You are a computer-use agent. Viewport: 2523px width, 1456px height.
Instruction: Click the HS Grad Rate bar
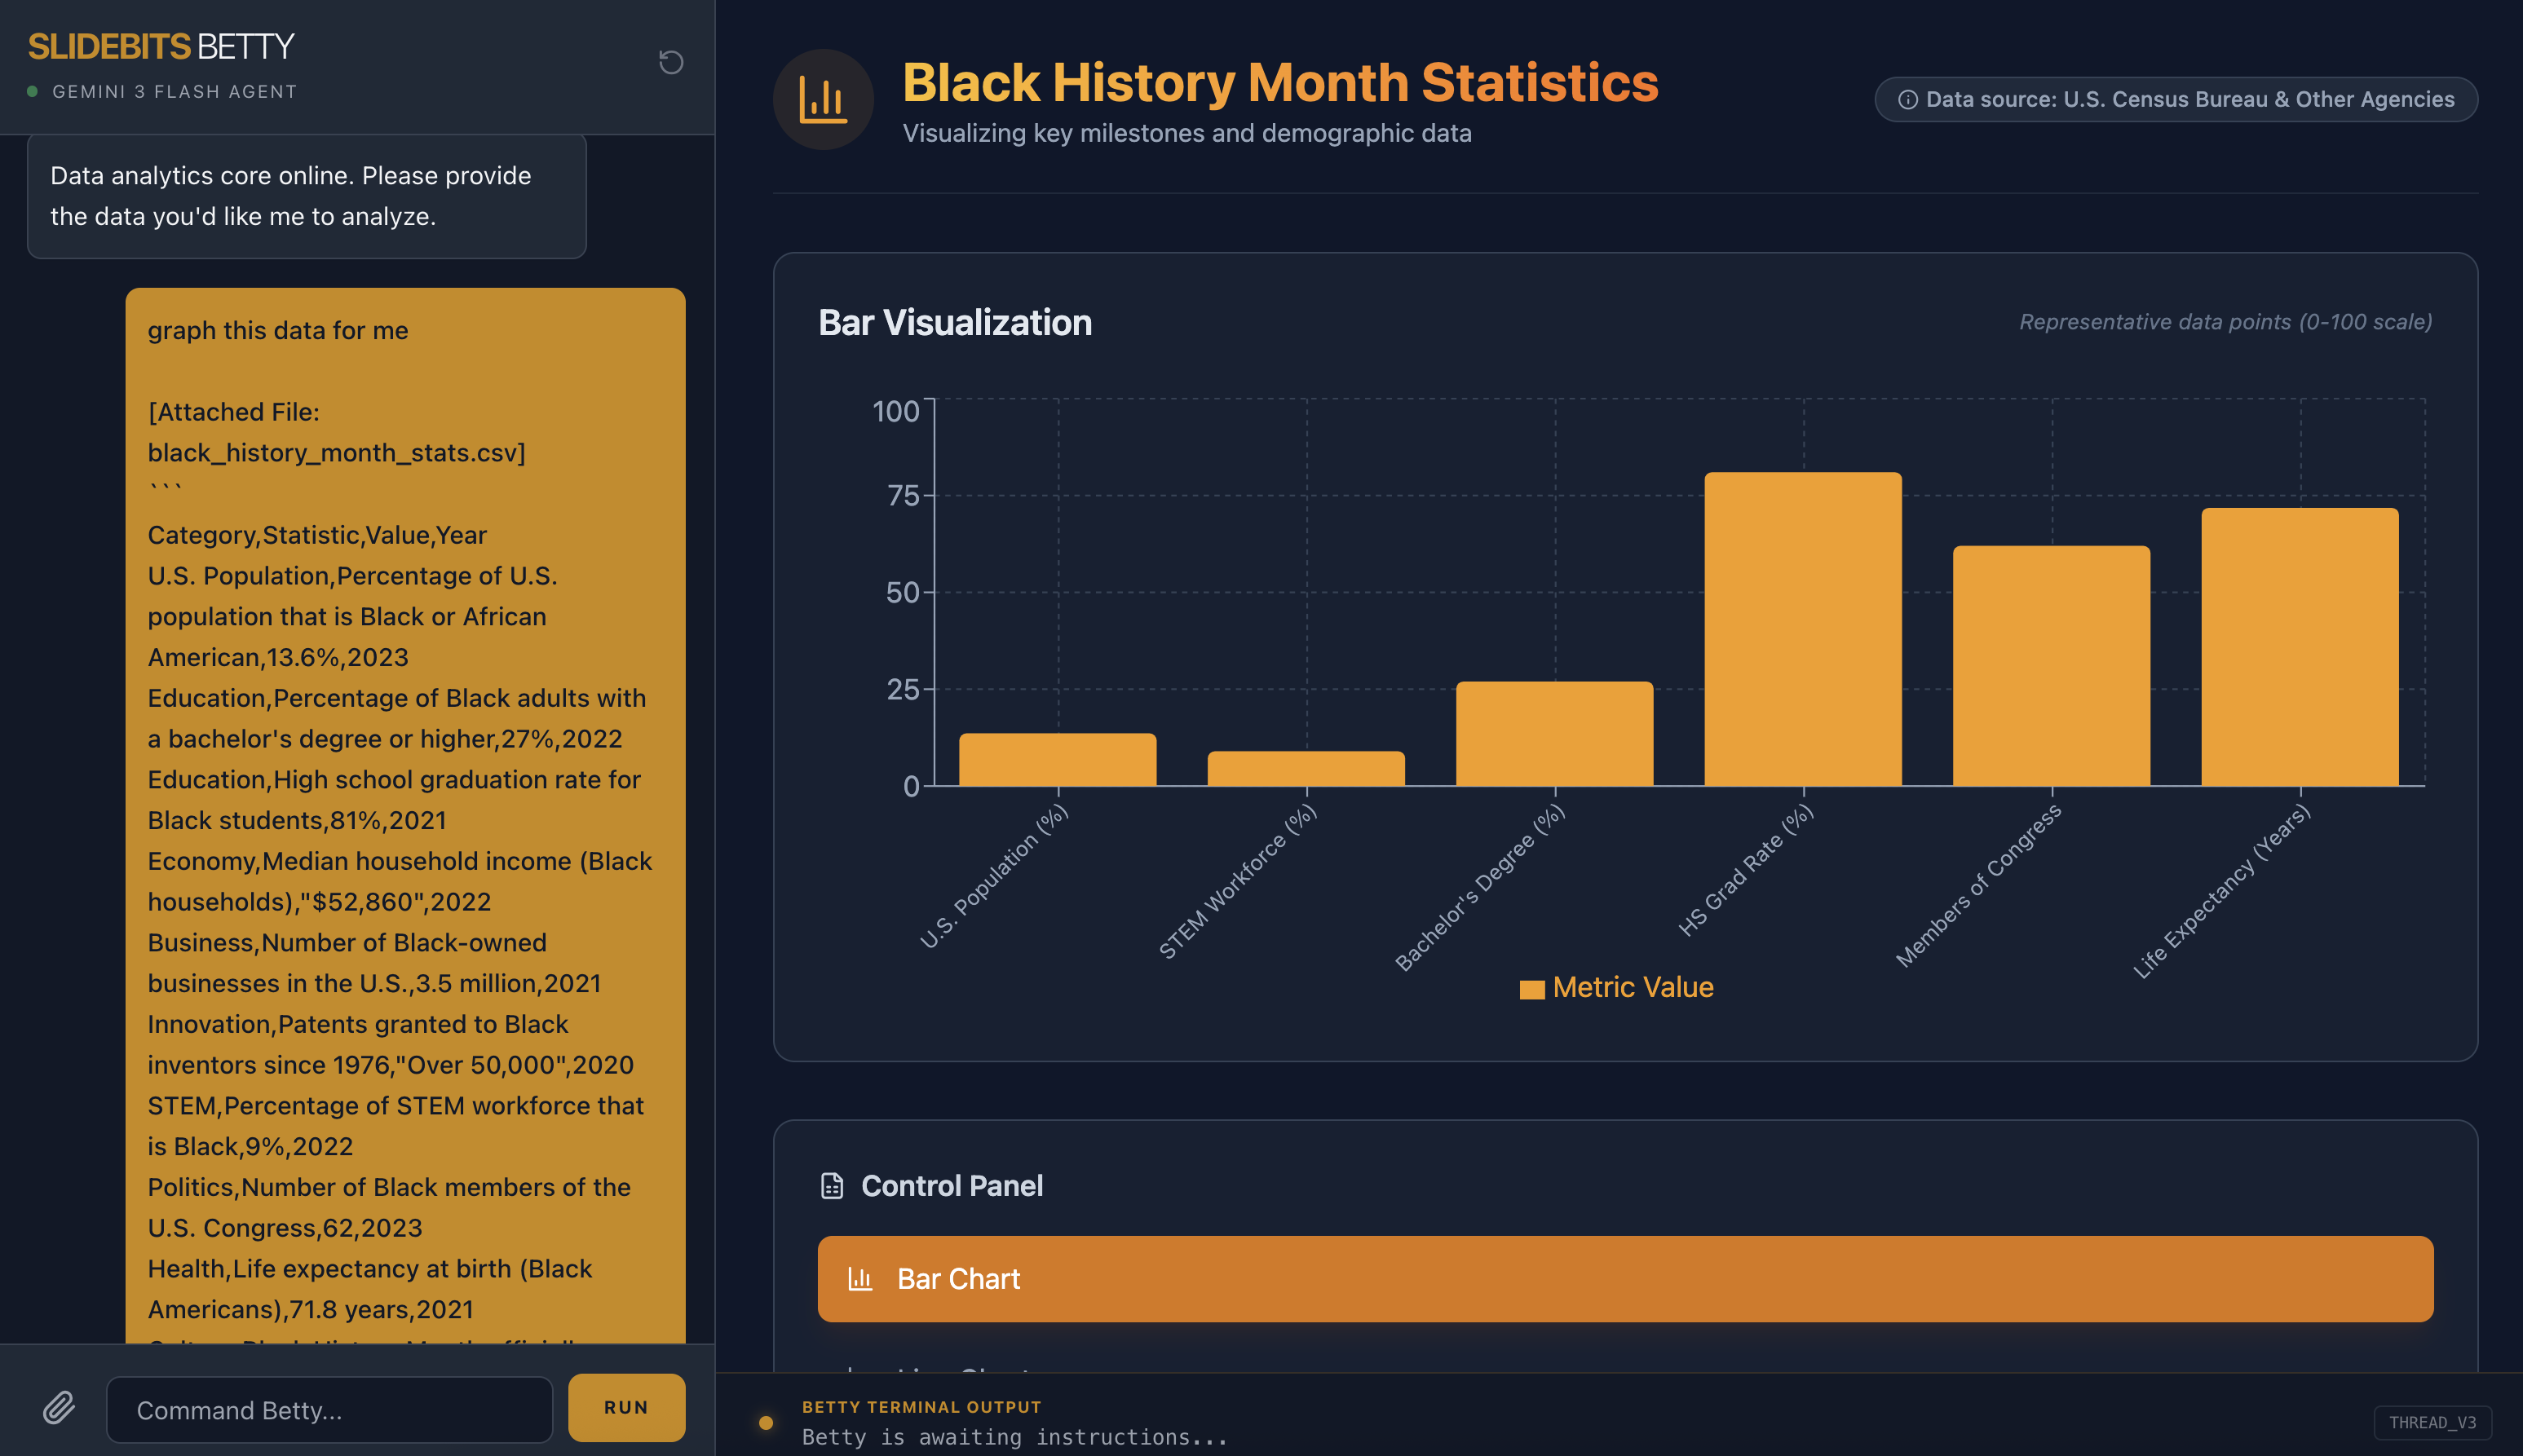[1802, 629]
